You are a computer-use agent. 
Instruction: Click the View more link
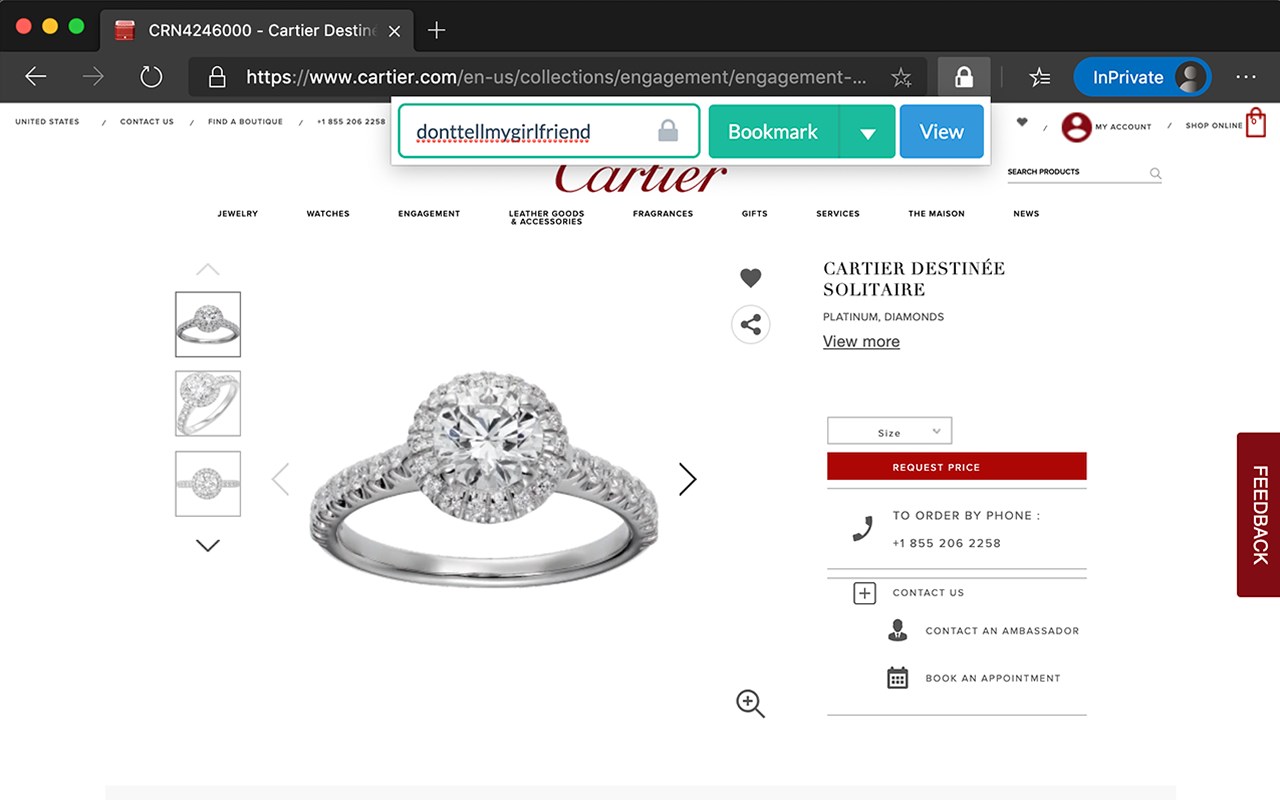click(861, 341)
